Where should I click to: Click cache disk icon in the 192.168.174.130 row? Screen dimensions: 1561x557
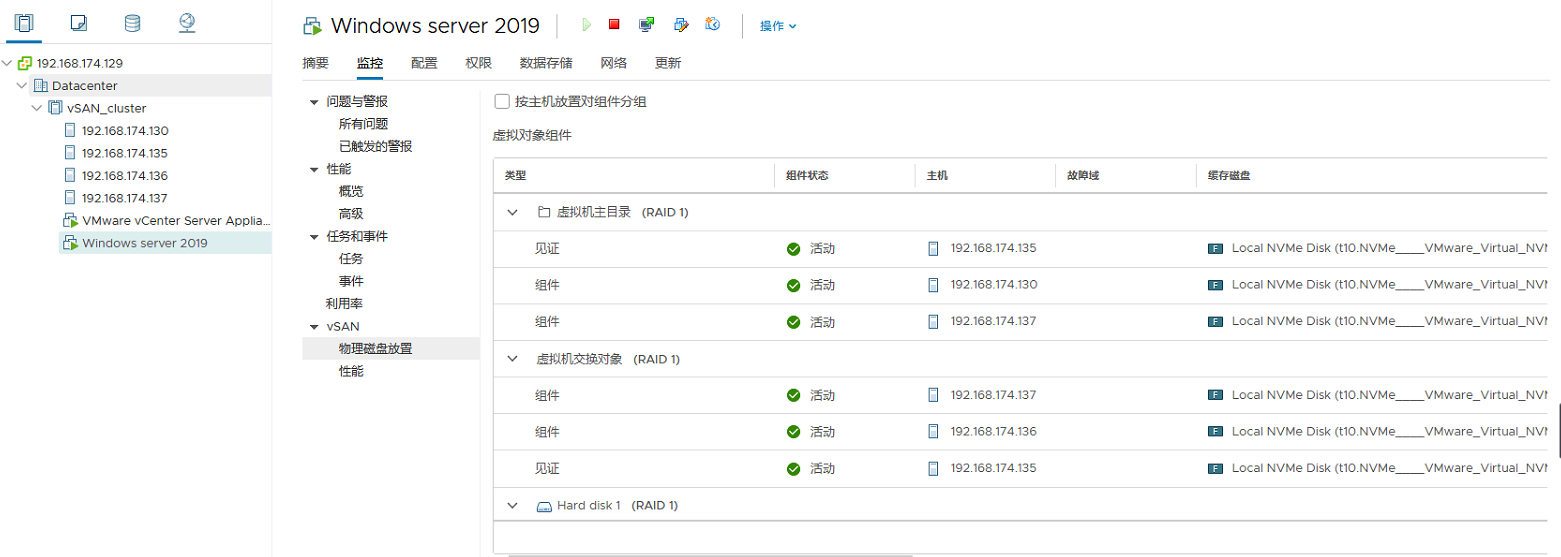1216,285
